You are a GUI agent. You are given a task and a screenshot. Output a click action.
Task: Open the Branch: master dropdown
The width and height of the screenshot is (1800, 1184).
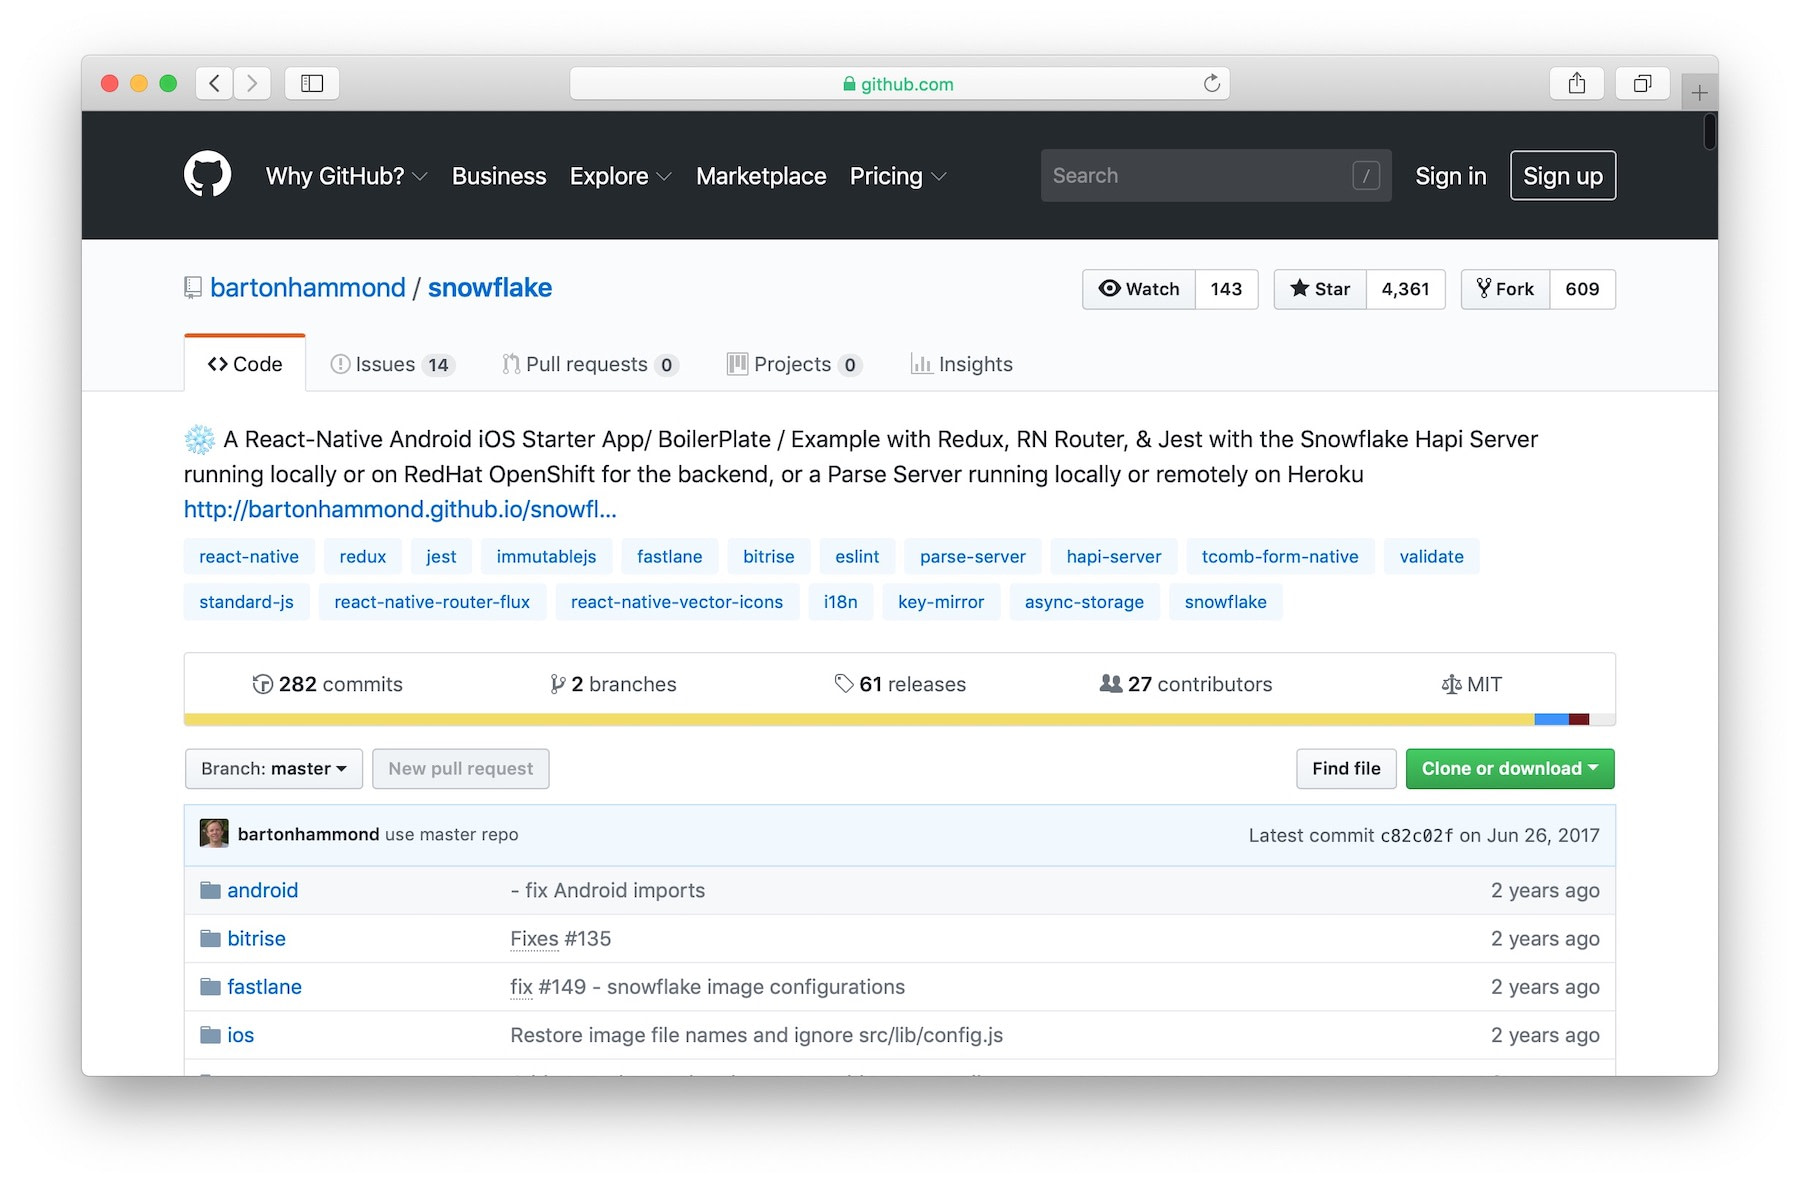point(274,768)
